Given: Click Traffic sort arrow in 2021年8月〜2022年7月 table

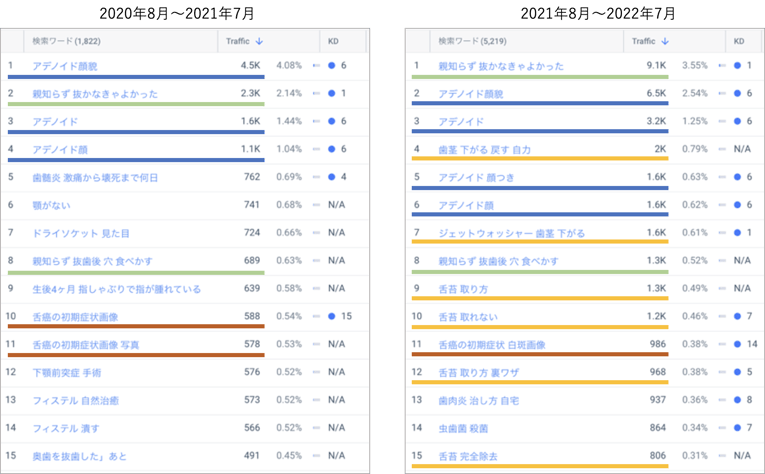Looking at the screenshot, I should coord(665,41).
